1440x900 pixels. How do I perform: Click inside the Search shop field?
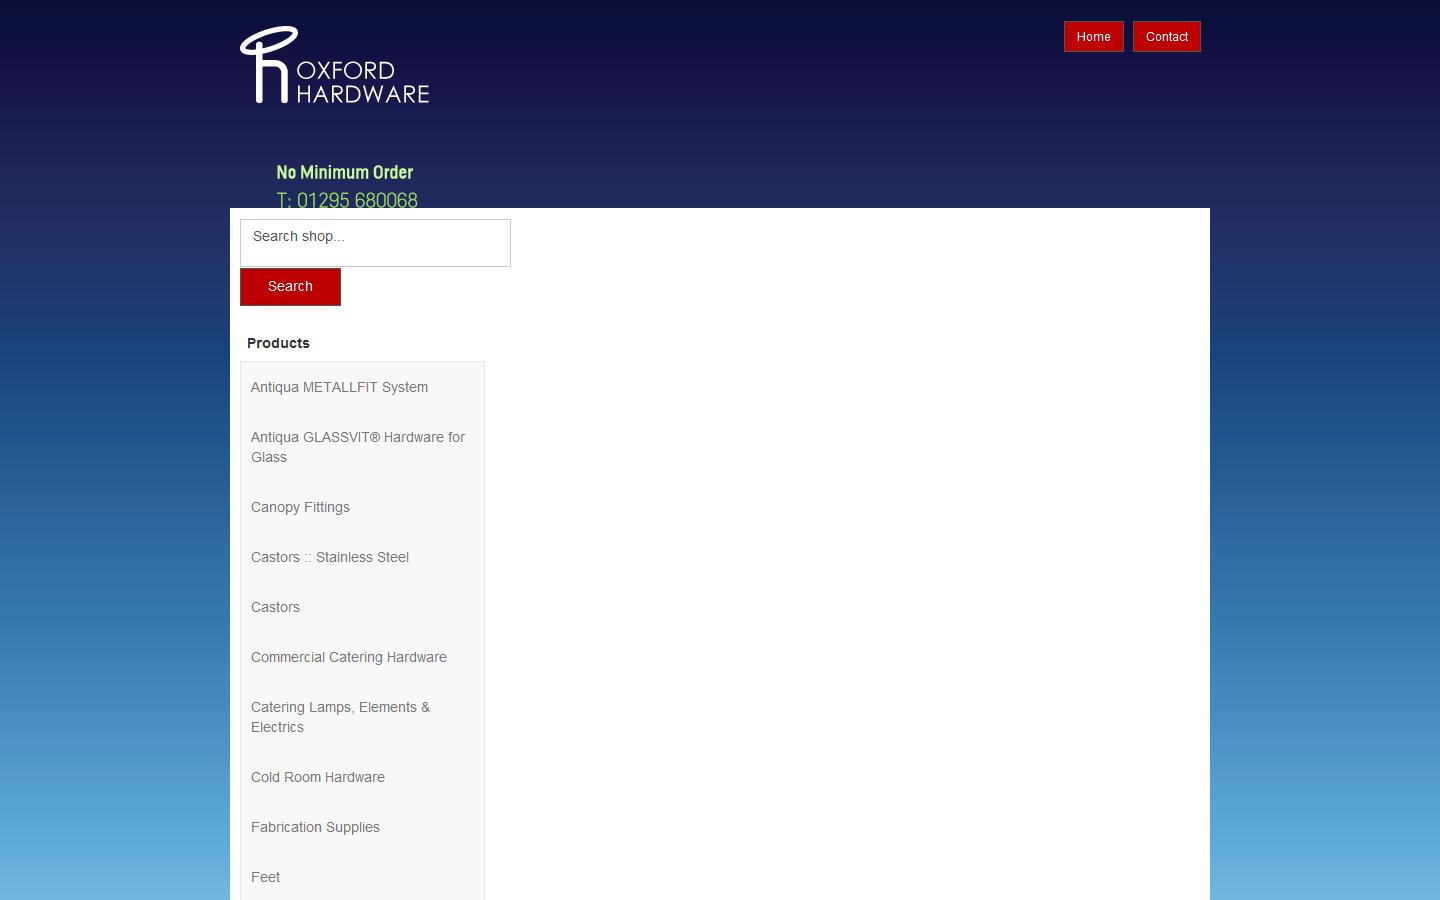click(x=375, y=242)
